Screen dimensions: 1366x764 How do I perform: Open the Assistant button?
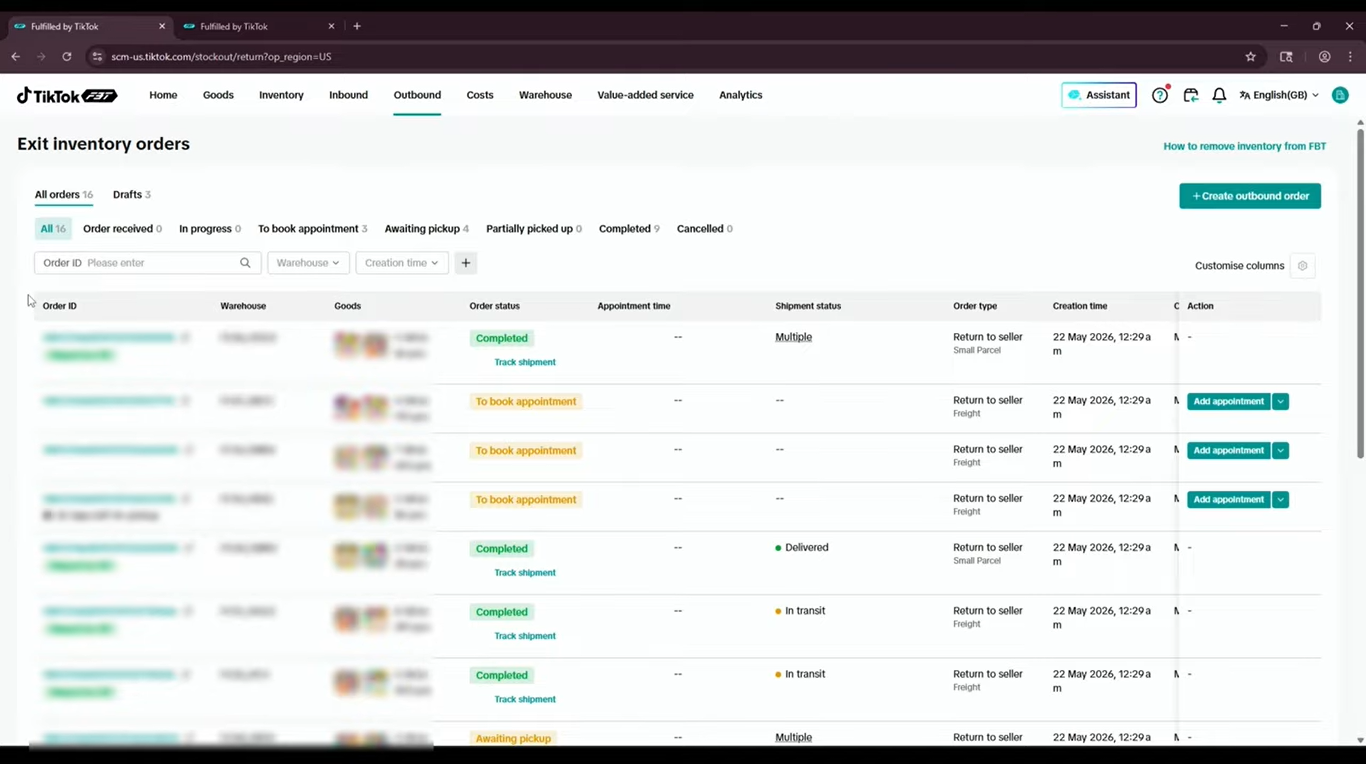point(1099,95)
